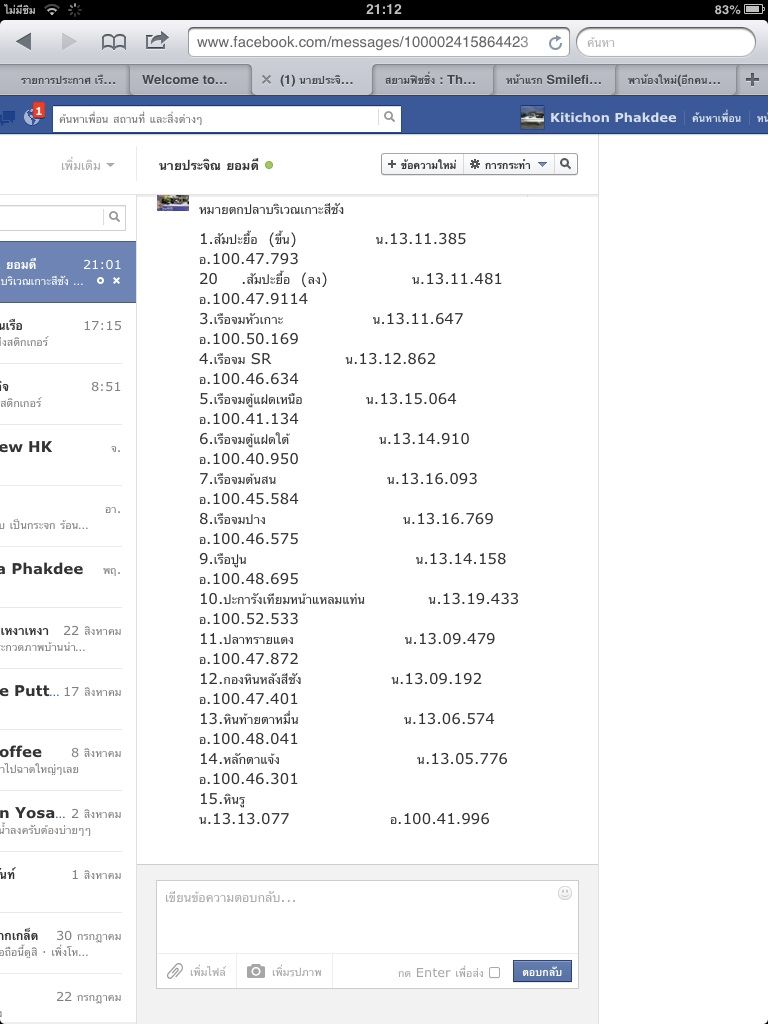Click the camera เพิ่มรูปภาพ option
Viewport: 768px width, 1024px height.
285,971
